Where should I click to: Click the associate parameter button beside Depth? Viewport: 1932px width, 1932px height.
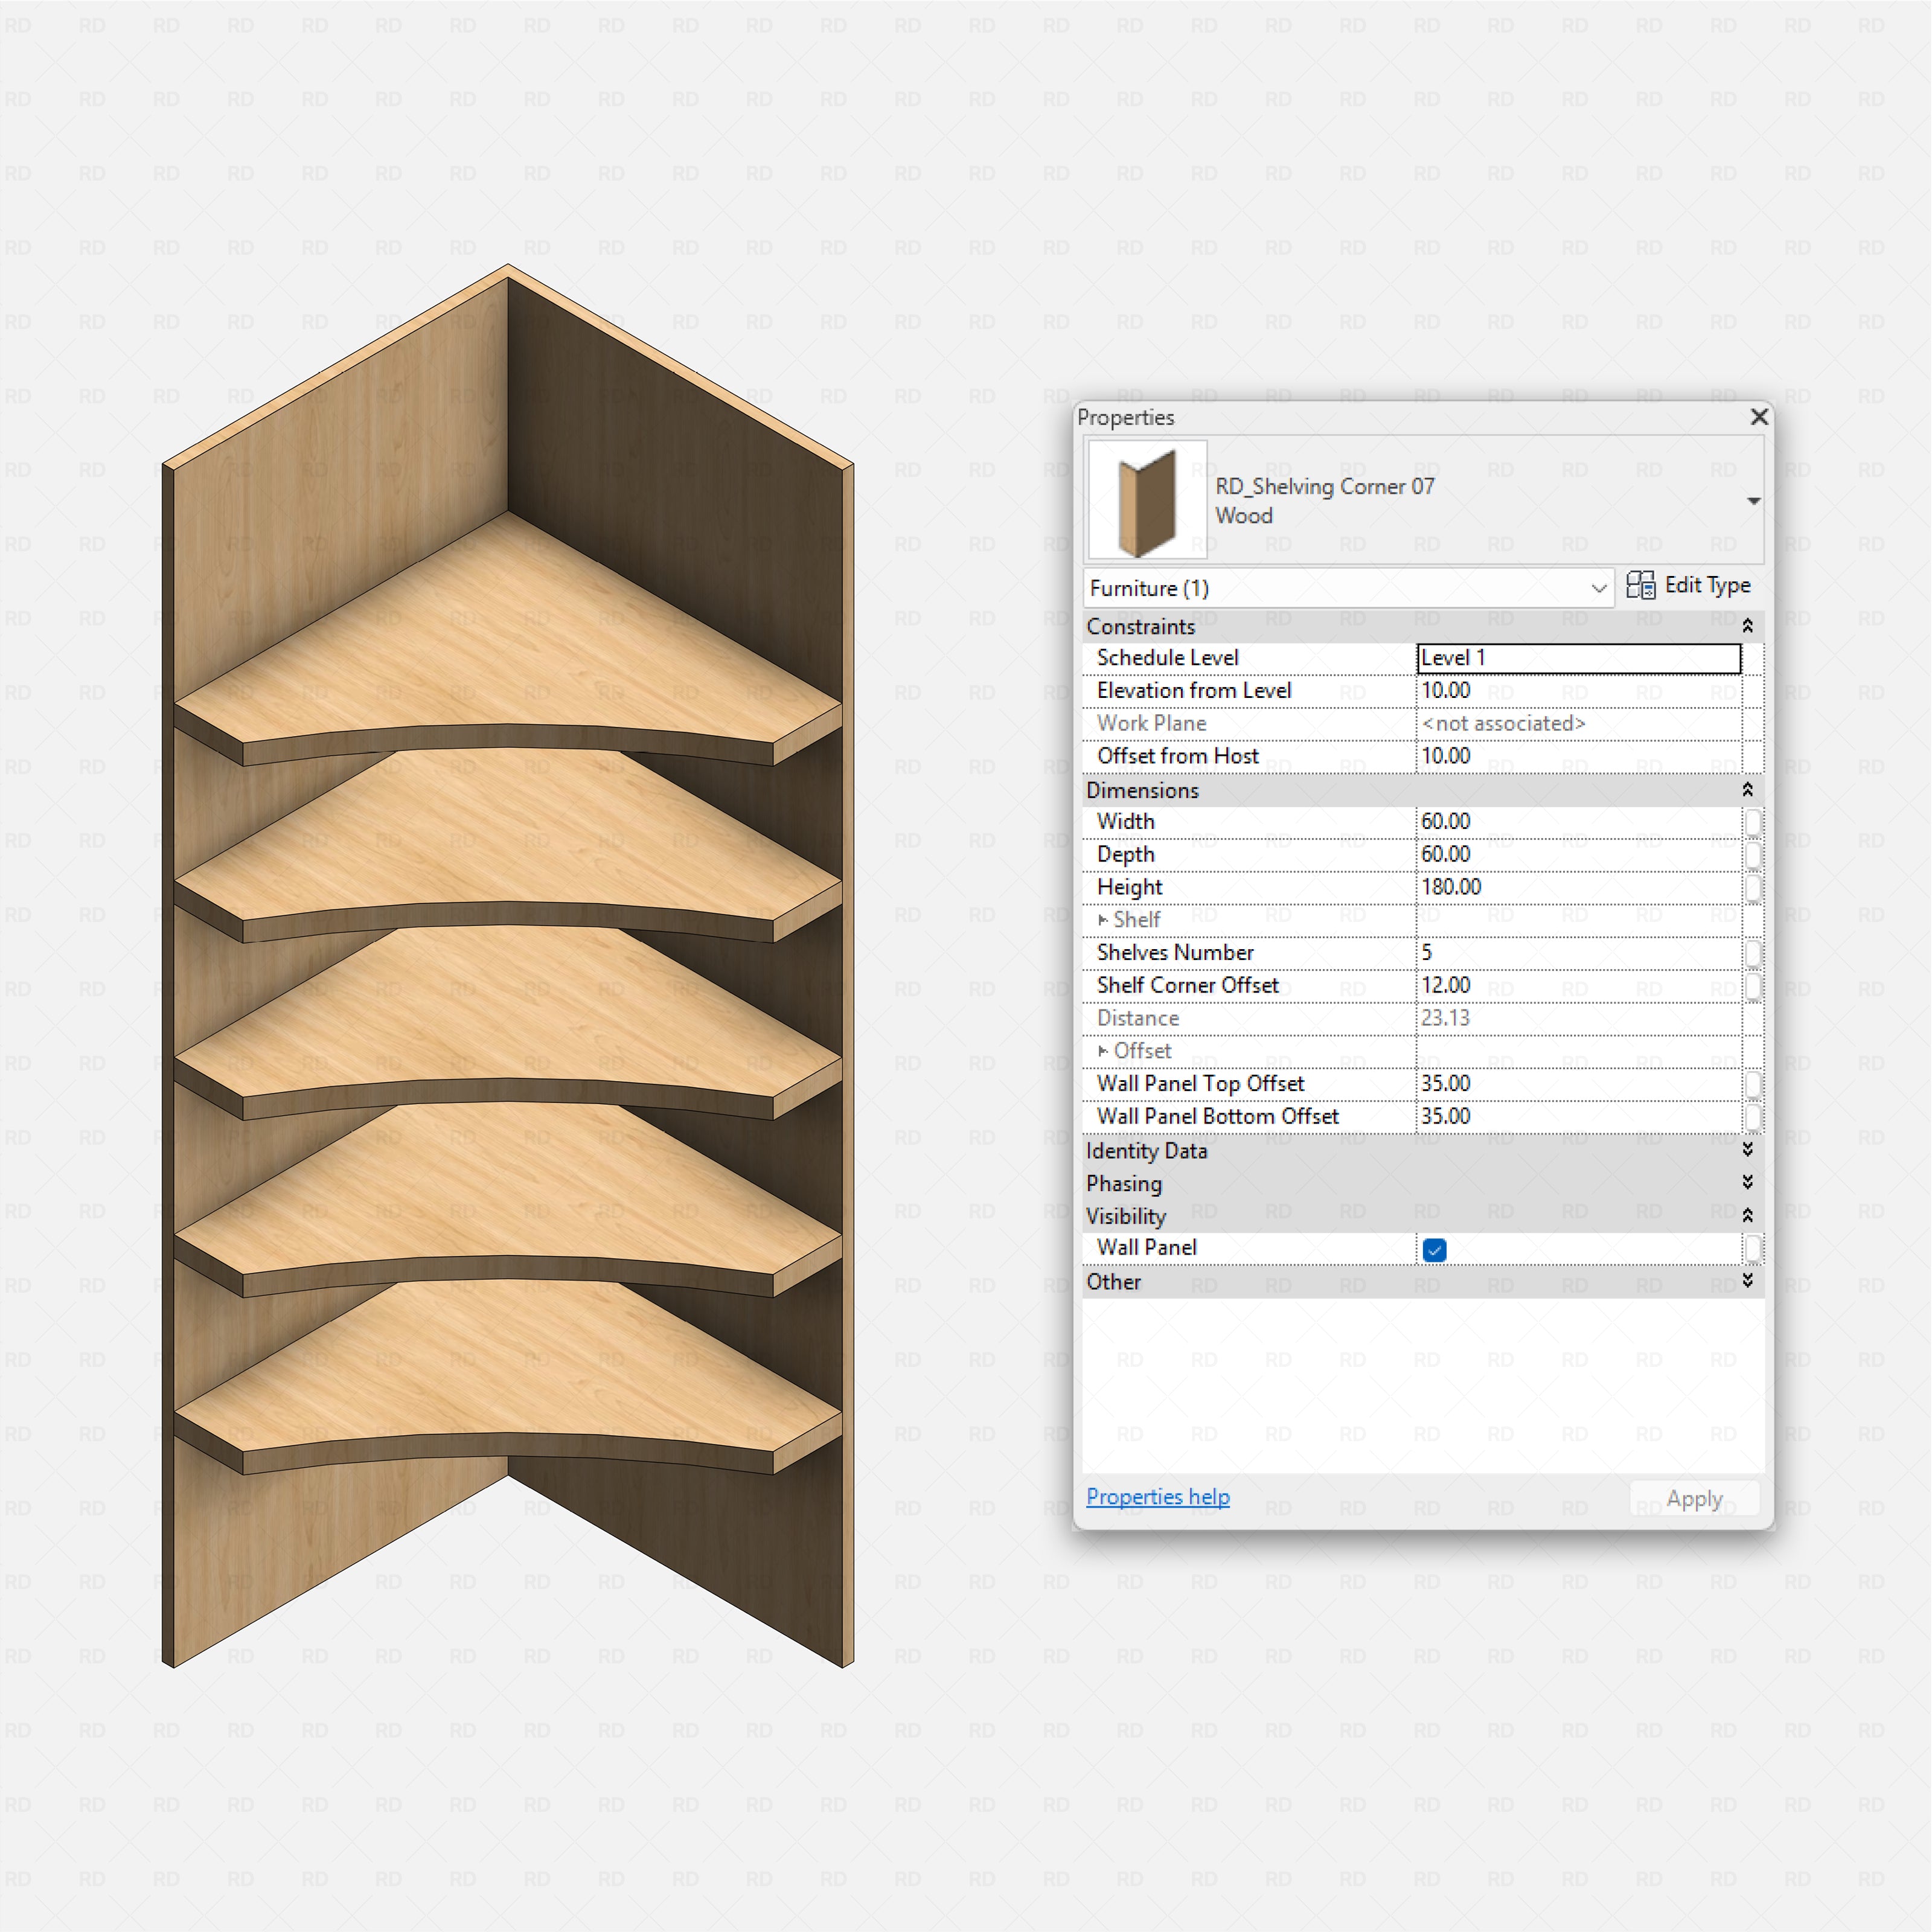coord(1753,854)
